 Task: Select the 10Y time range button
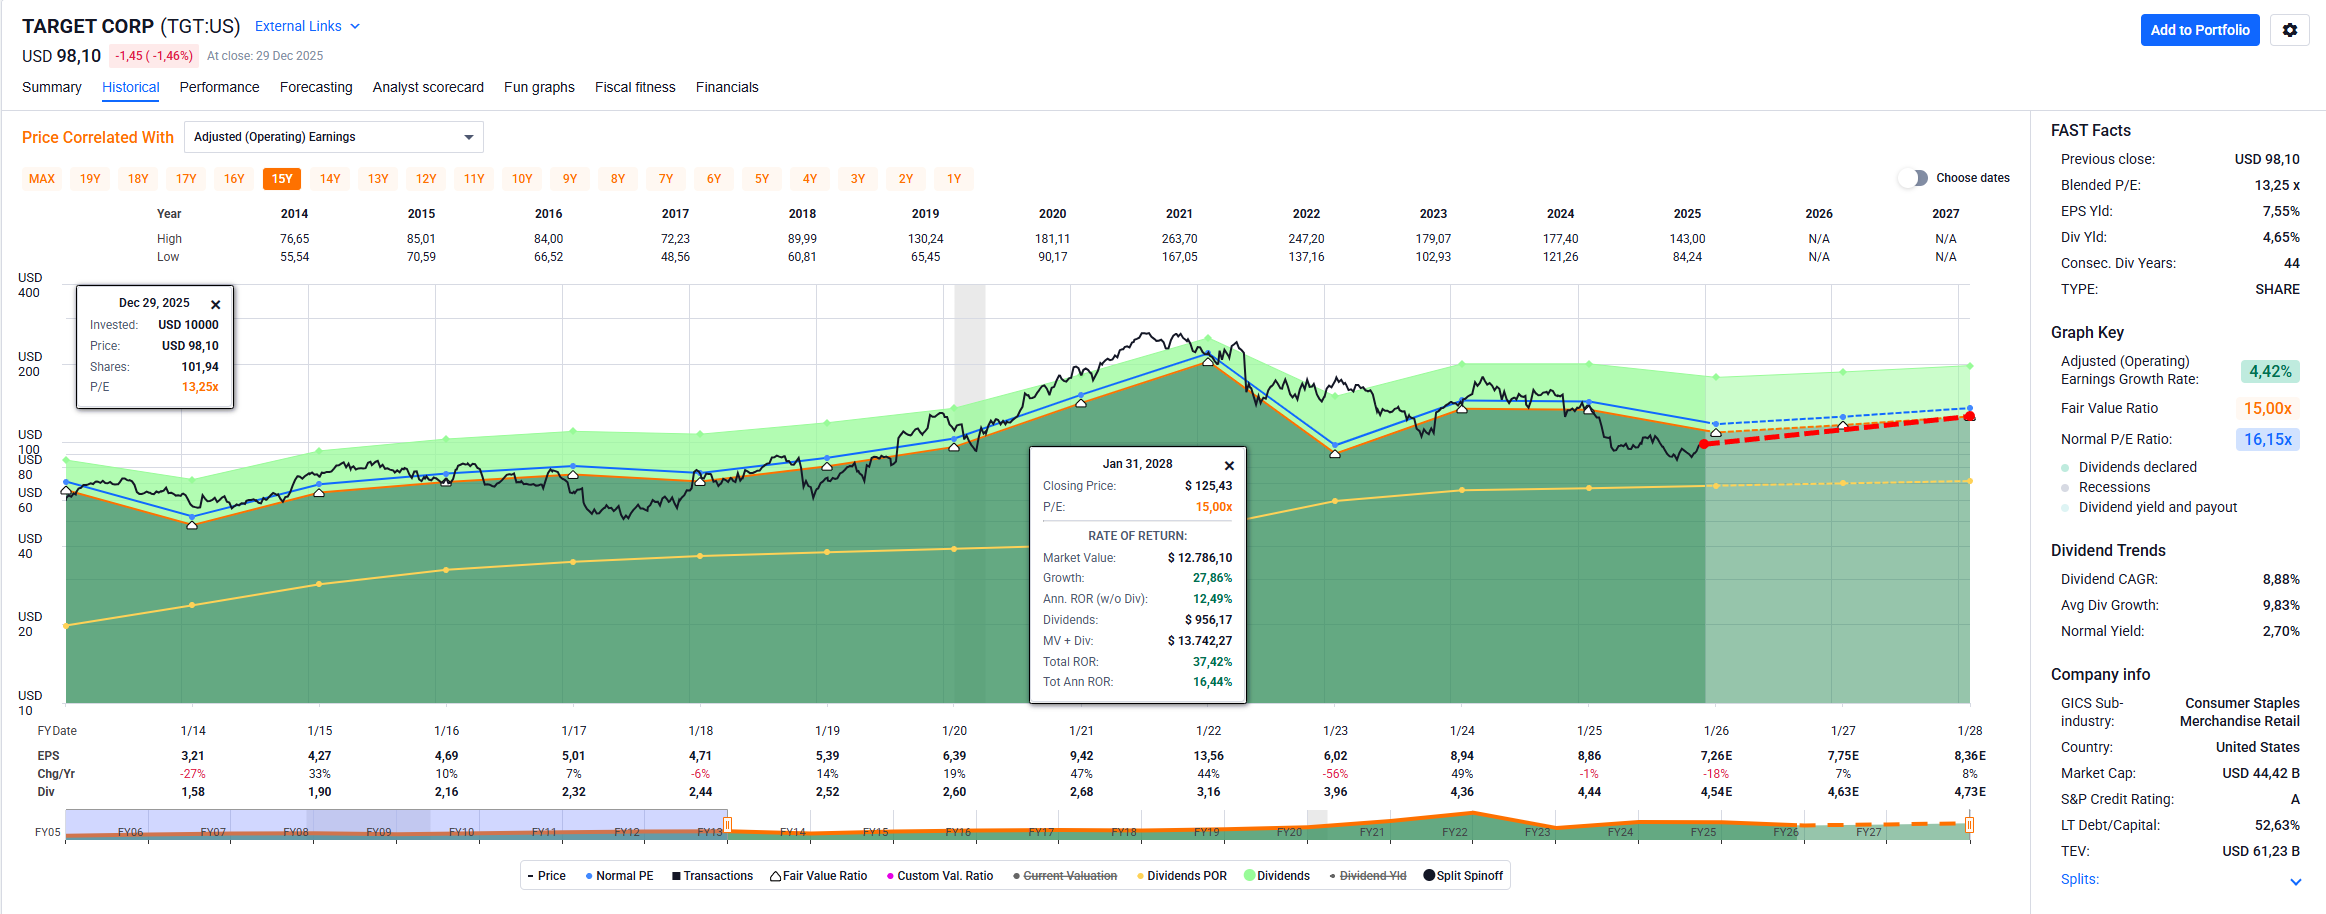click(x=522, y=179)
